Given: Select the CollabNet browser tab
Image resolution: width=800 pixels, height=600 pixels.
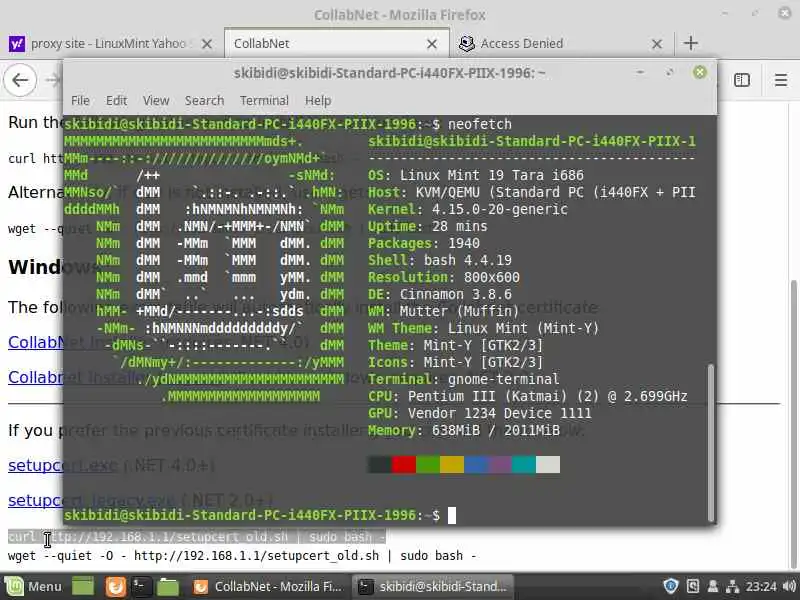Looking at the screenshot, I should 337,44.
